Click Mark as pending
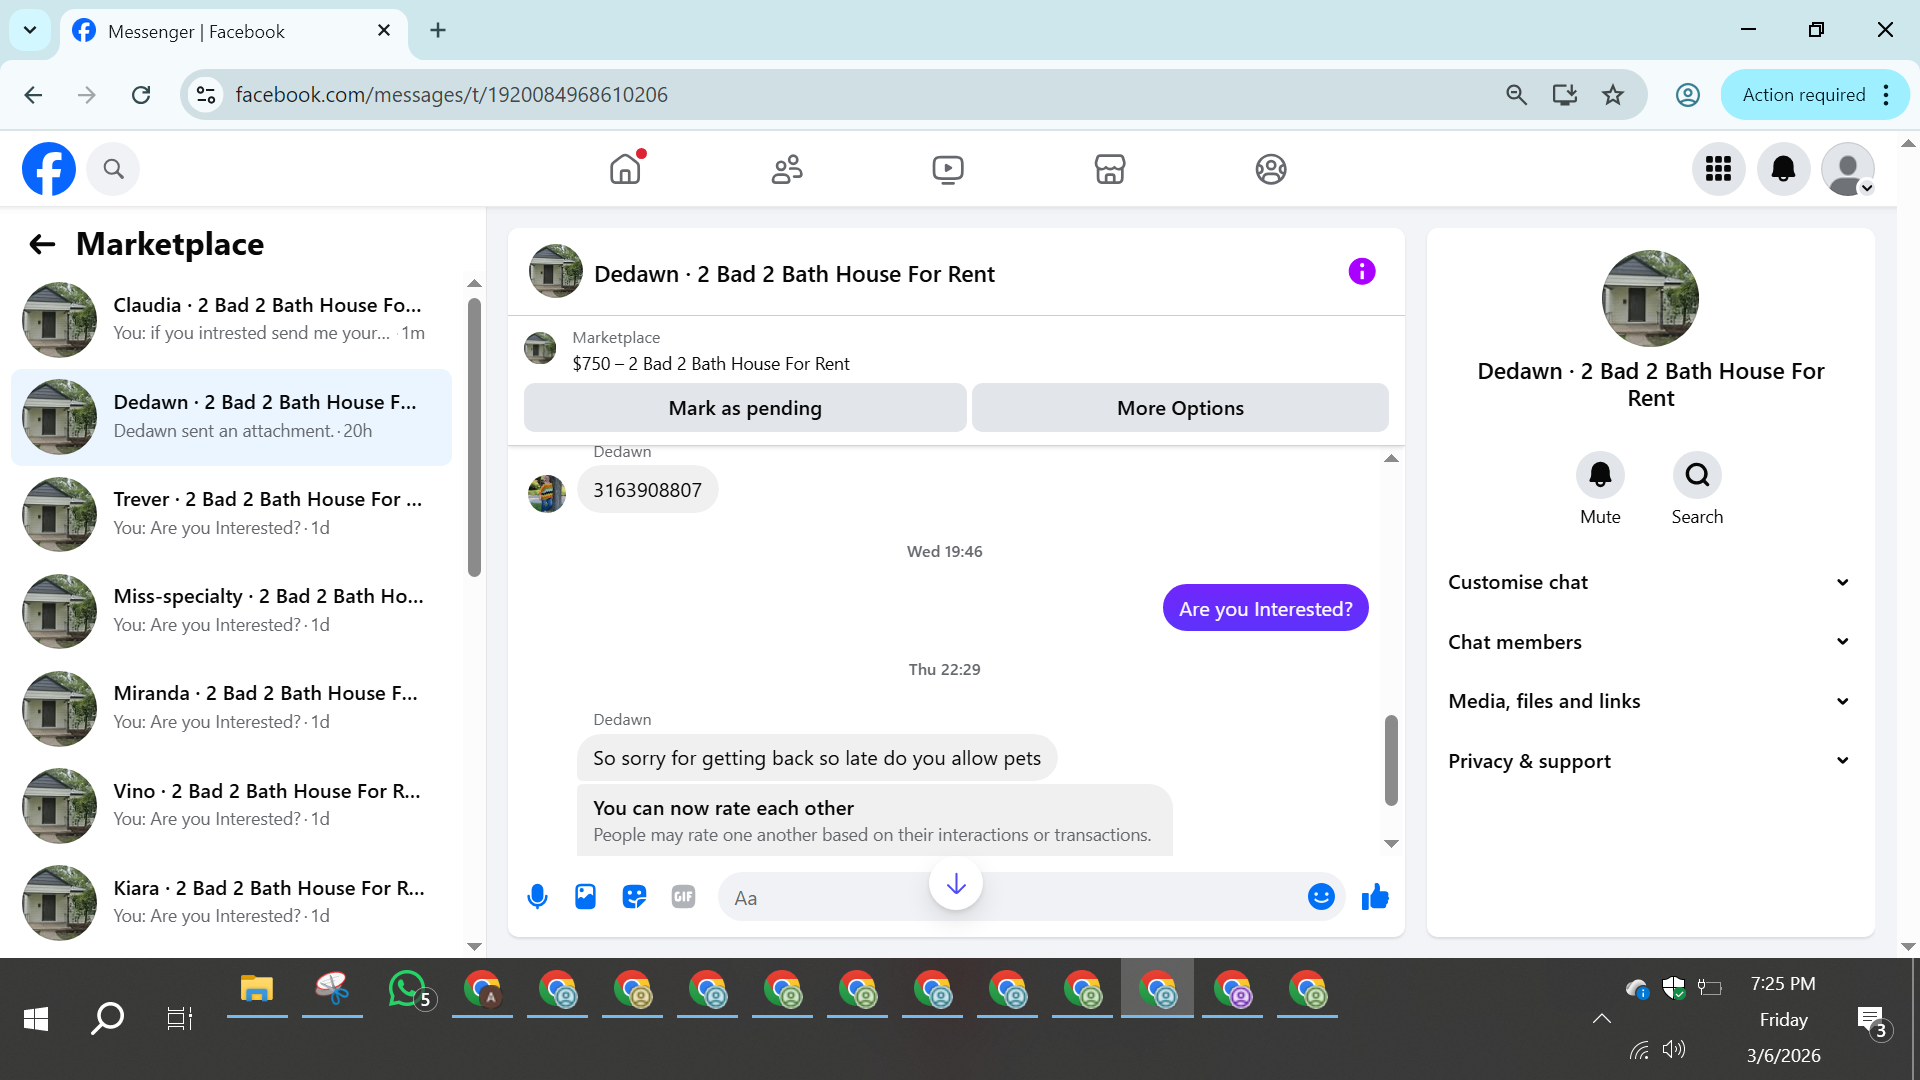1920x1080 pixels. click(744, 408)
